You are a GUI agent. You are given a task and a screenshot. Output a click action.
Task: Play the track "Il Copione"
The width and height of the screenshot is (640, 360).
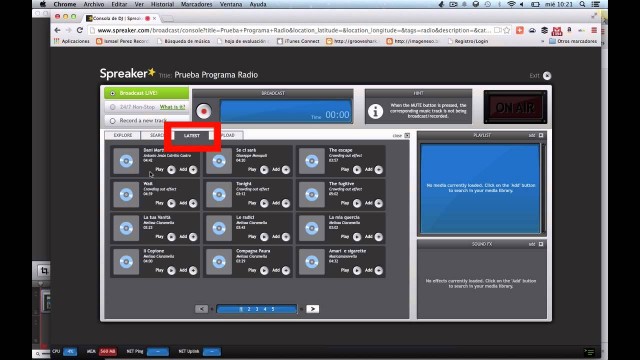171,270
